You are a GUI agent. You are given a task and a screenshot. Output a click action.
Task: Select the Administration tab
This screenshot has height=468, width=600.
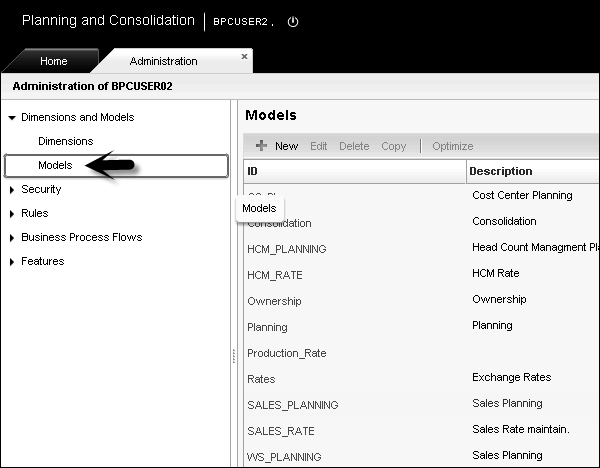point(163,61)
